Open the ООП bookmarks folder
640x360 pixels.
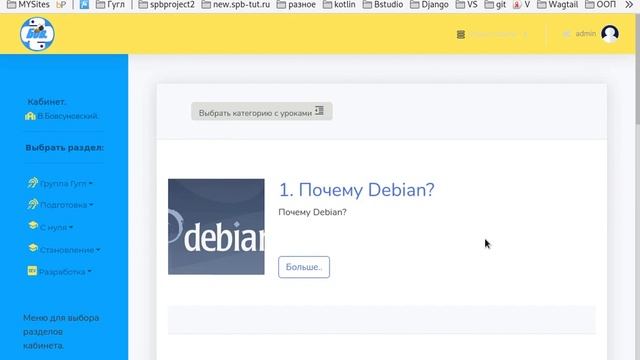pos(600,5)
